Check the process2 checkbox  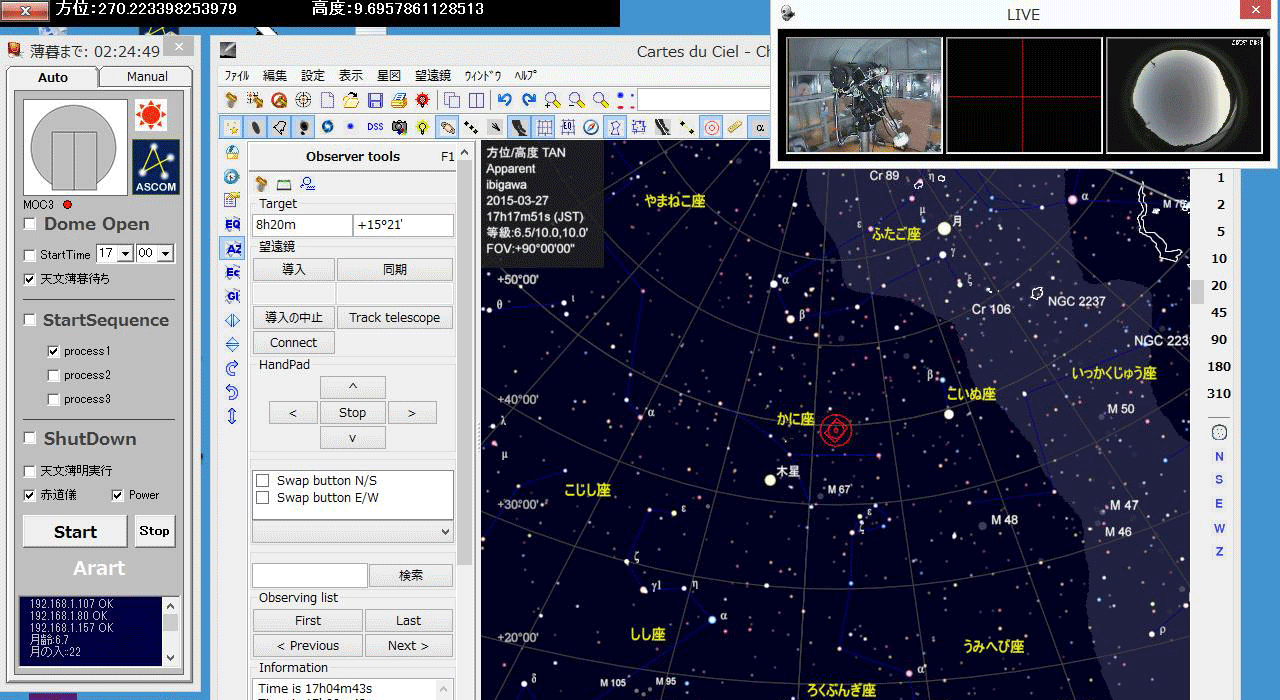click(x=53, y=375)
